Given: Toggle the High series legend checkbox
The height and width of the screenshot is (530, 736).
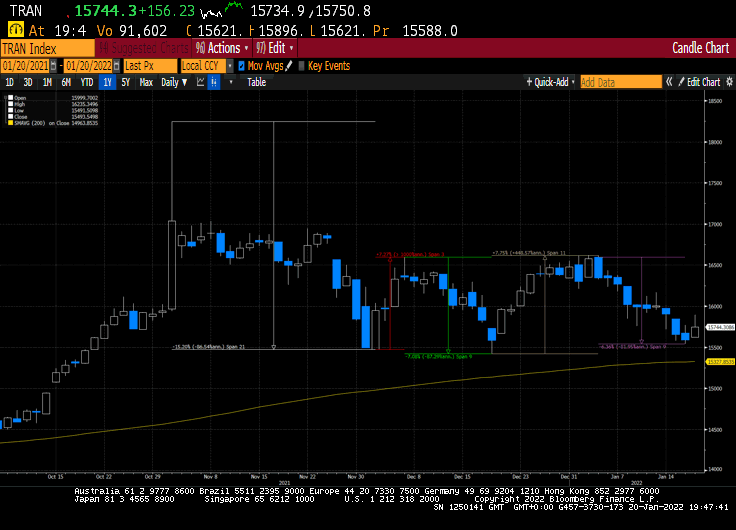Looking at the screenshot, I should pyautogui.click(x=10, y=104).
